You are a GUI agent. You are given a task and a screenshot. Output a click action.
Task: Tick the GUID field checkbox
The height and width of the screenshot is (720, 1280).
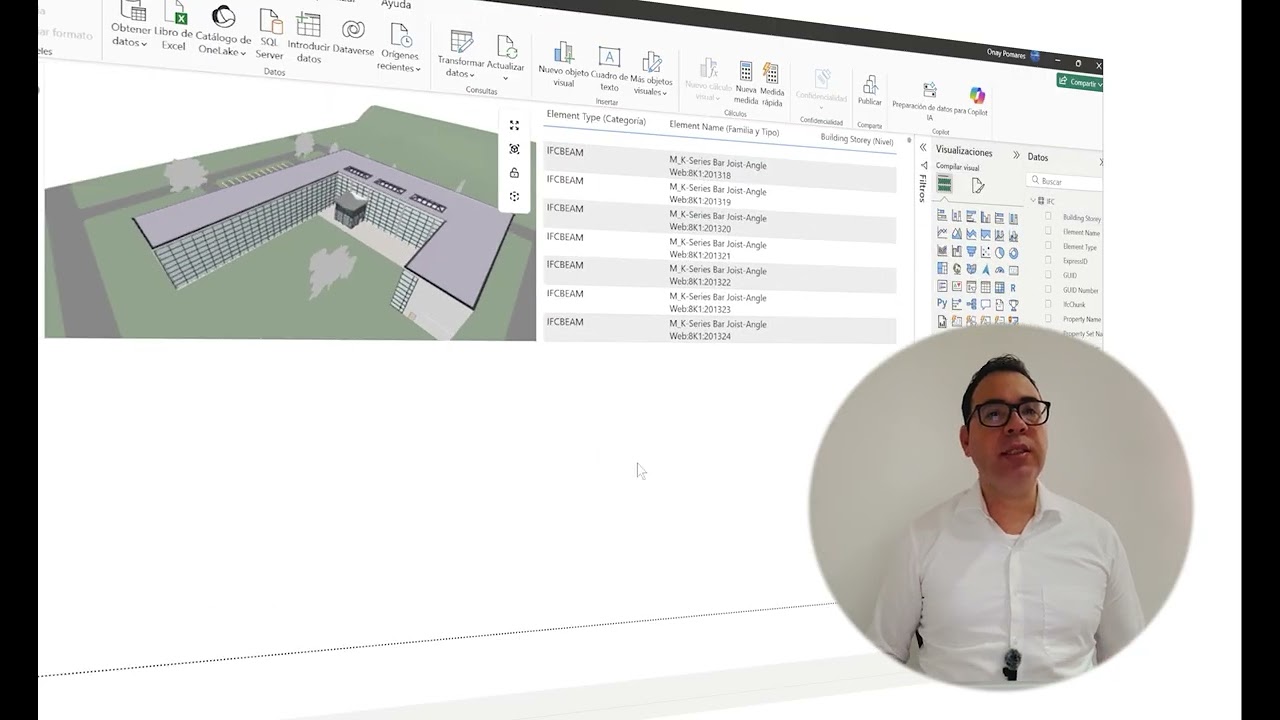1048,274
